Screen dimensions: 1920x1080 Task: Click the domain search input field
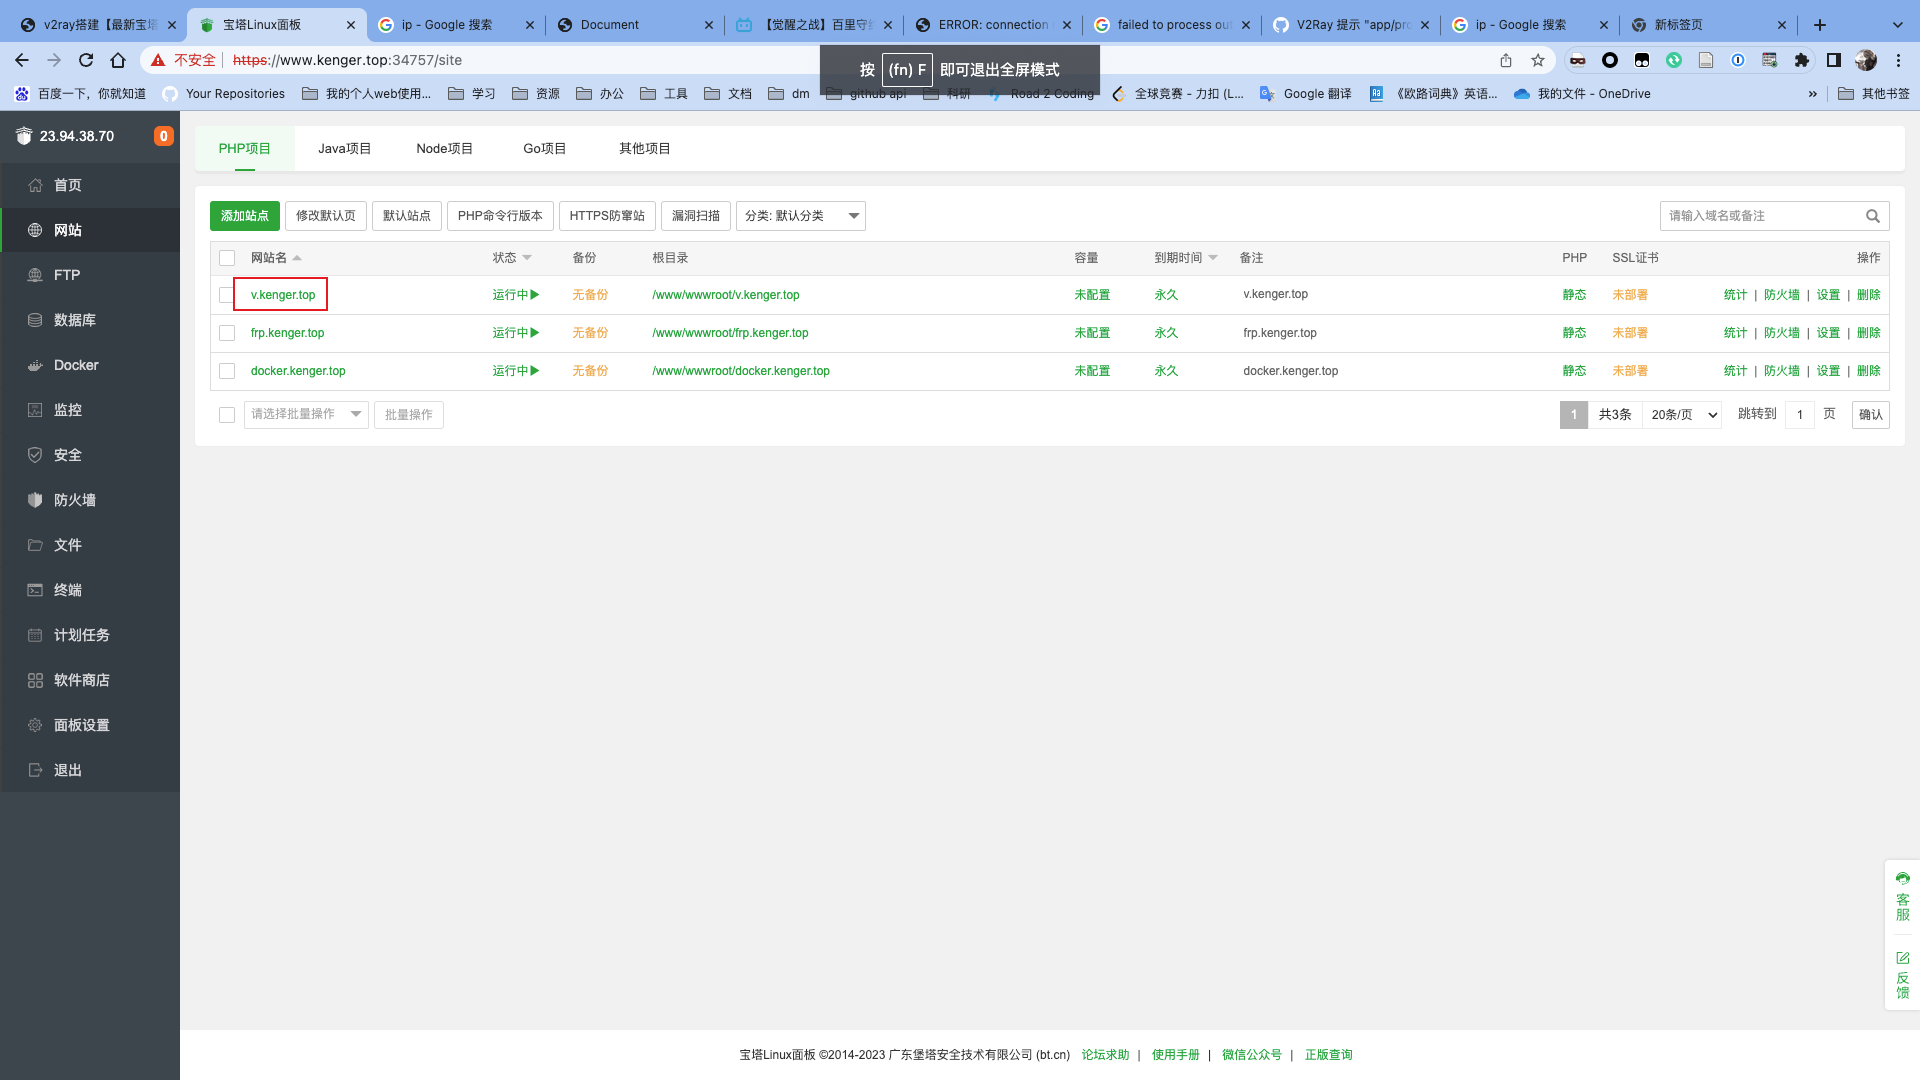(x=1760, y=216)
